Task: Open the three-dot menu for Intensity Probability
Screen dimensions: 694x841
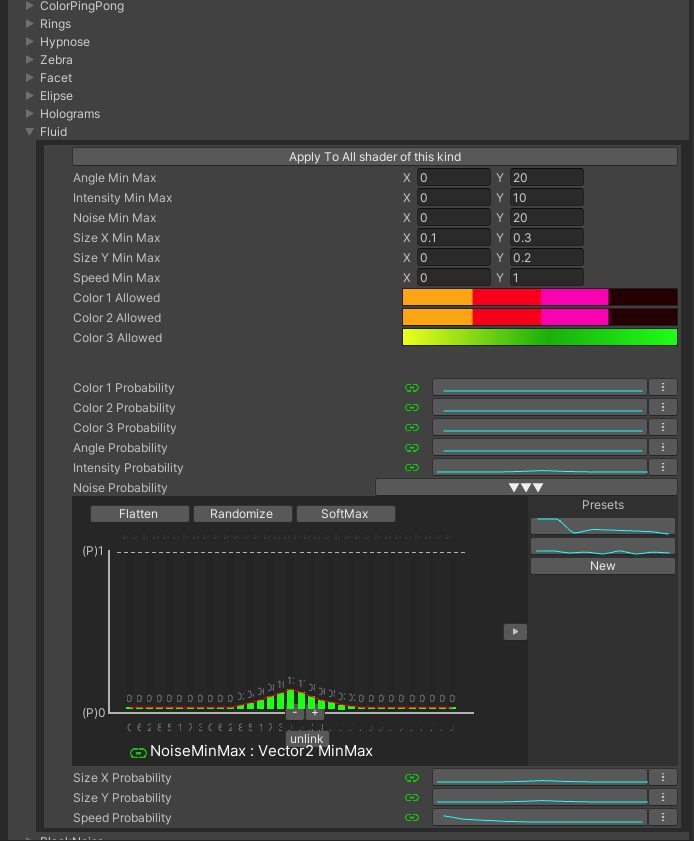Action: pyautogui.click(x=663, y=467)
